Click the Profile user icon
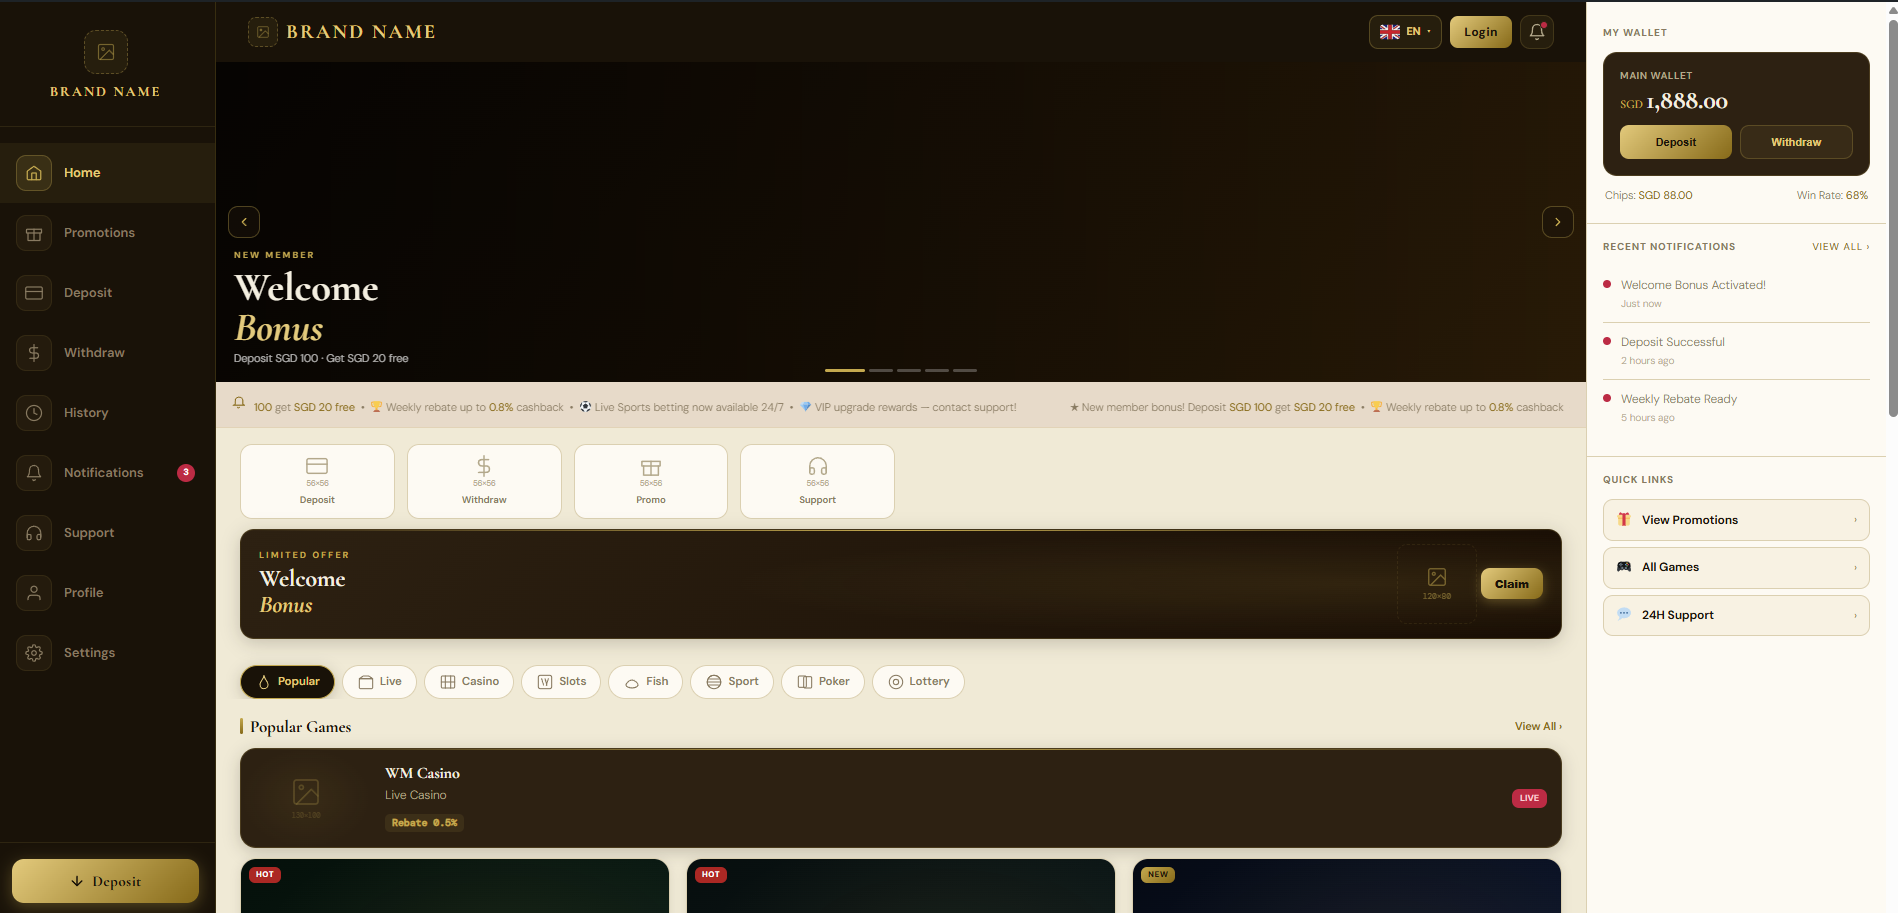Screen dimensions: 1898x913 point(34,593)
